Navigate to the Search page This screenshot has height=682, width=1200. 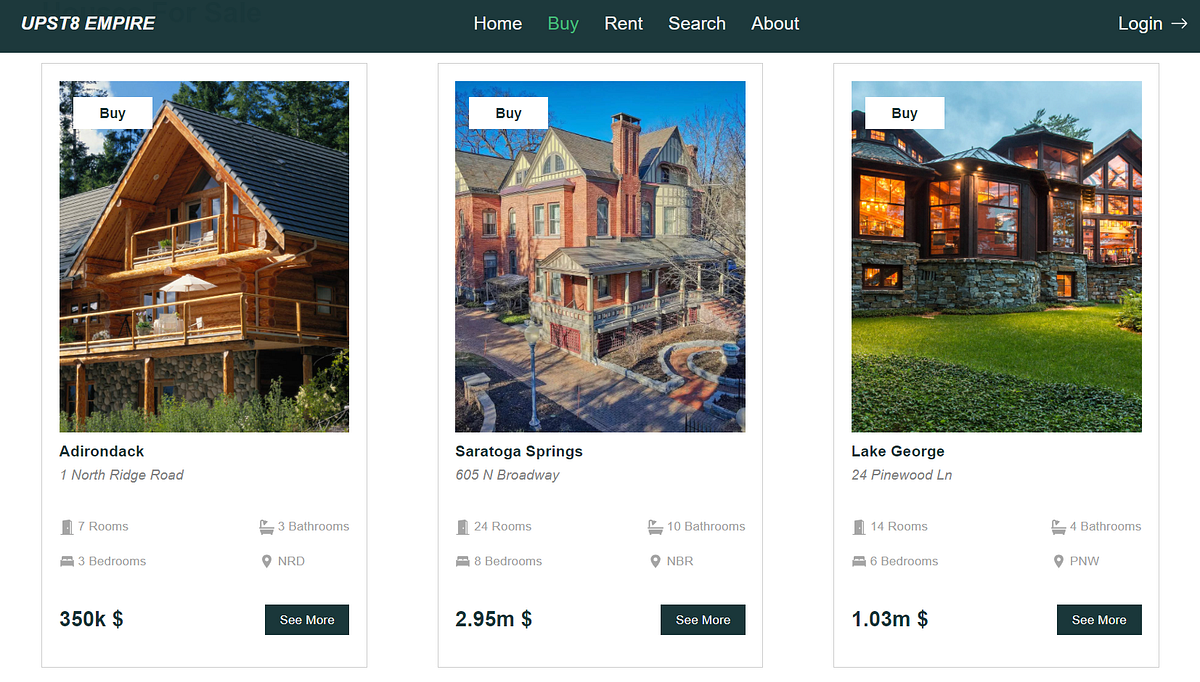(697, 23)
